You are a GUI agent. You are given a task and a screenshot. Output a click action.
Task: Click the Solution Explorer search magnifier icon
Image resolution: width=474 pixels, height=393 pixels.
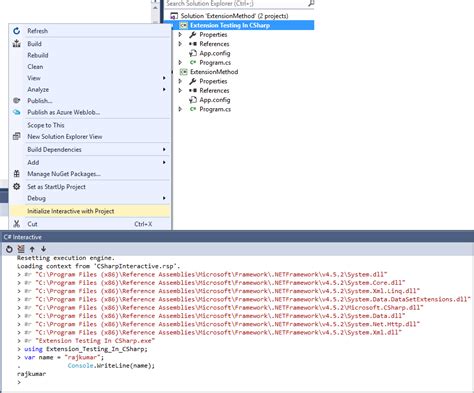coord(311,3)
